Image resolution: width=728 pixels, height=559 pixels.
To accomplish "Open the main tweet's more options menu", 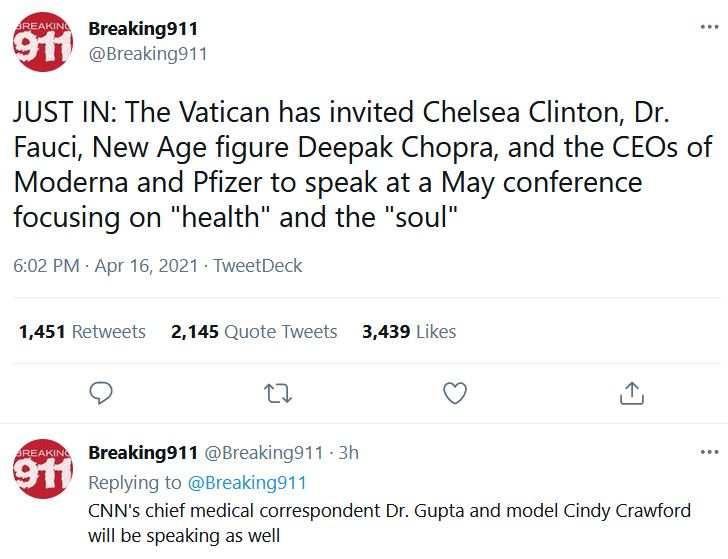I will [709, 28].
